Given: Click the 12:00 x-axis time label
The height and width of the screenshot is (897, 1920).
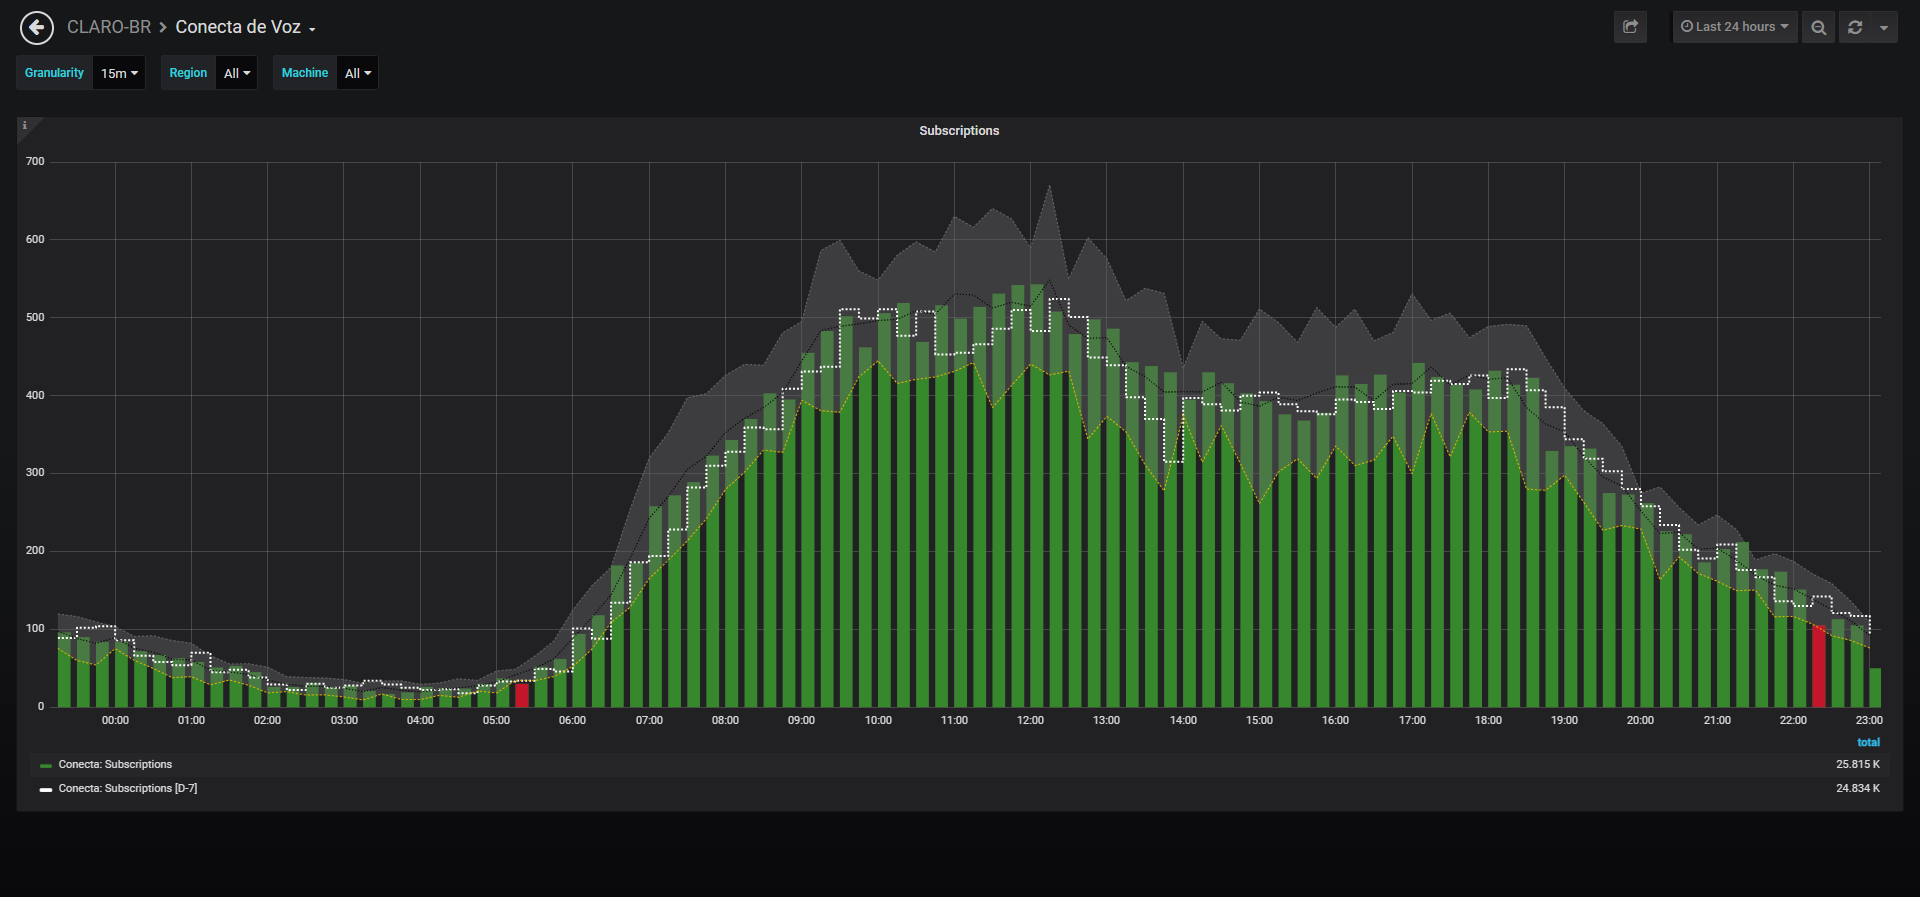Looking at the screenshot, I should [1030, 721].
